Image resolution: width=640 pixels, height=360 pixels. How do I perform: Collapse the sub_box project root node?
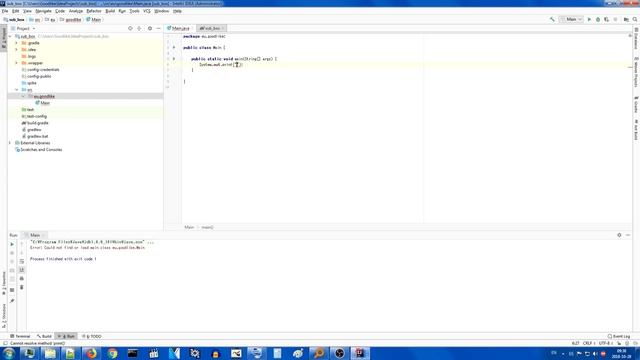click(x=10, y=36)
